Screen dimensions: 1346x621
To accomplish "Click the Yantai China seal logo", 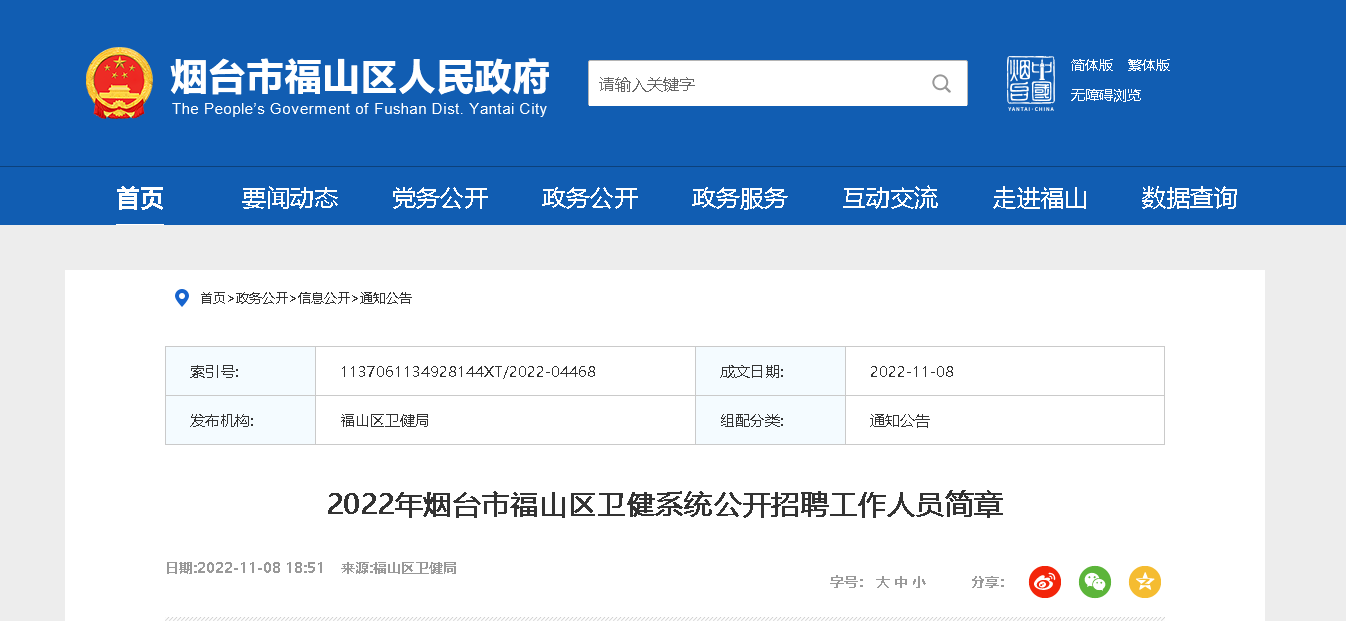I will 1030,83.
